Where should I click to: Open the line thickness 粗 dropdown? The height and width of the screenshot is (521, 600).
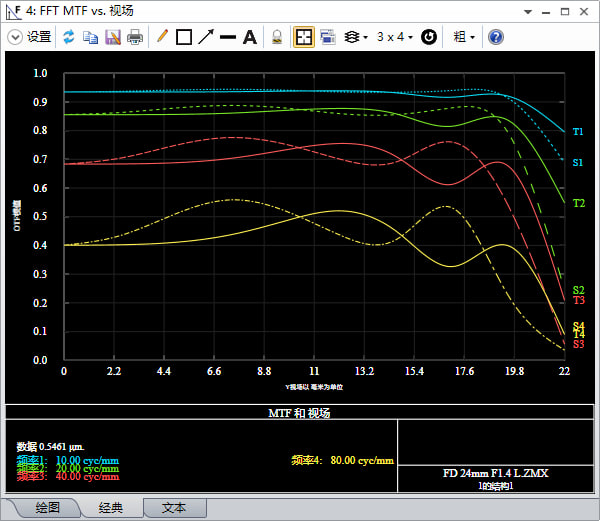tap(464, 37)
